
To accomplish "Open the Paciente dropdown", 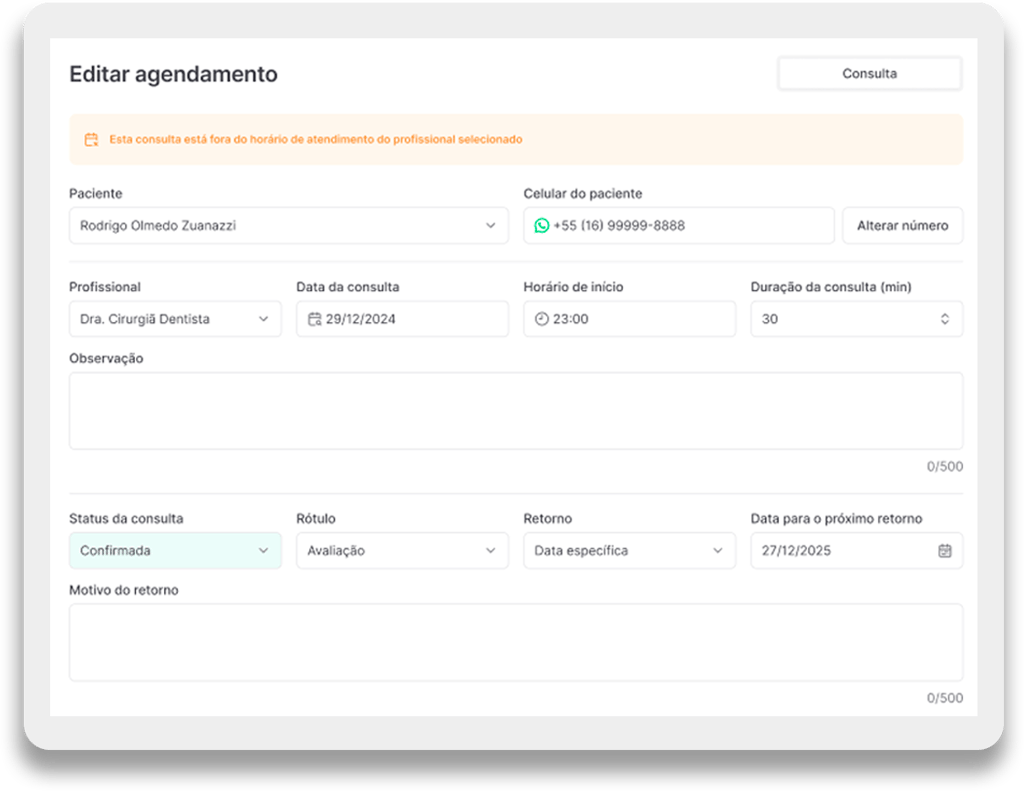I will coord(289,225).
